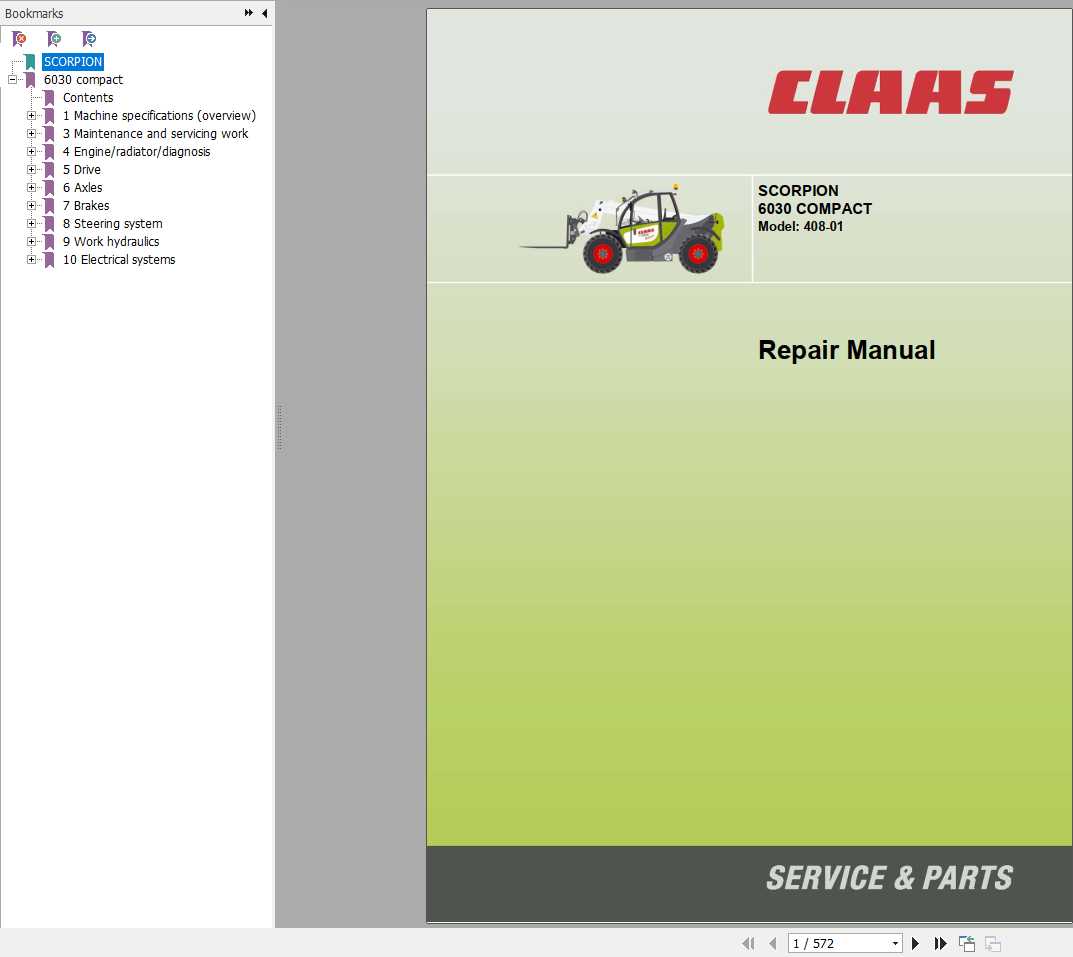1073x957 pixels.
Task: Click the CLAAS logo on the cover page
Action: 890,92
